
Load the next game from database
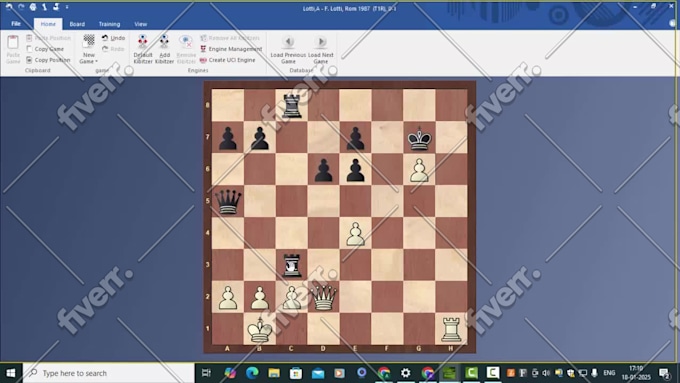click(321, 49)
